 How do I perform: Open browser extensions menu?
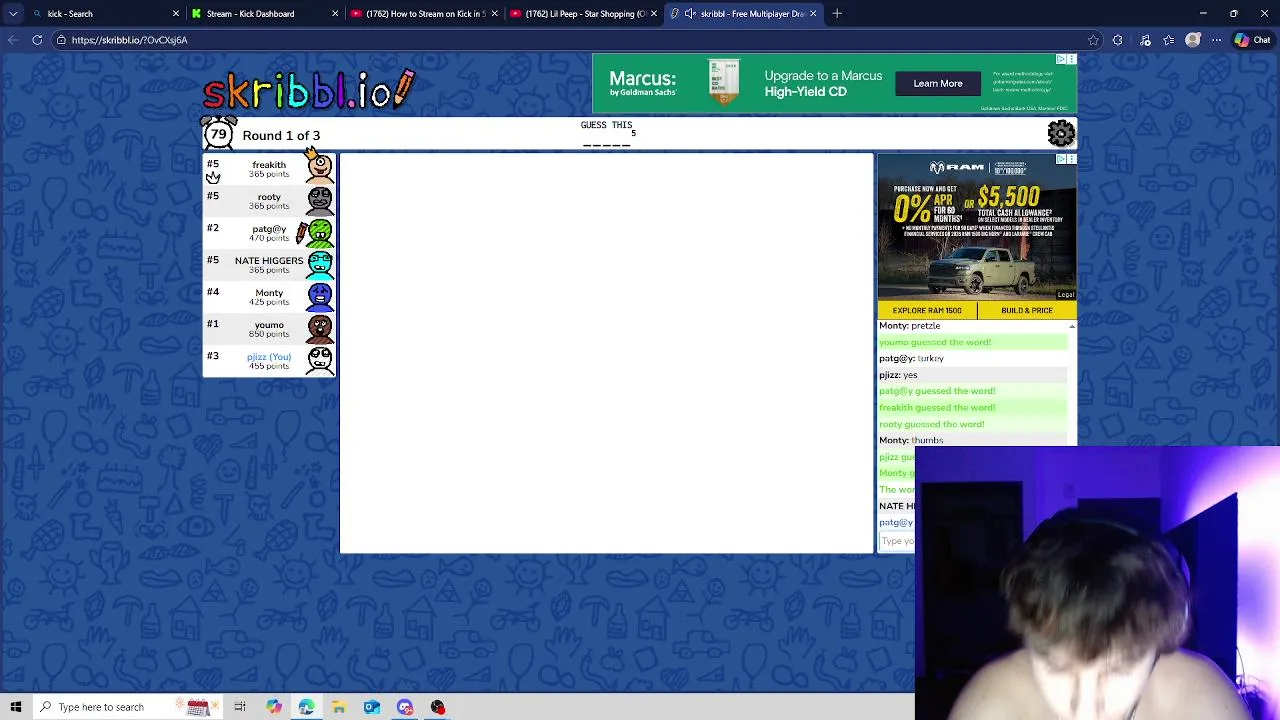[x=1117, y=40]
